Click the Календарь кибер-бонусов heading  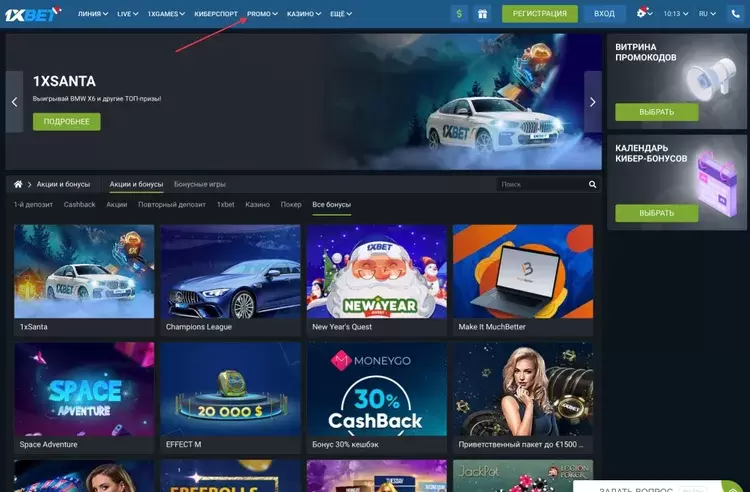pos(651,153)
